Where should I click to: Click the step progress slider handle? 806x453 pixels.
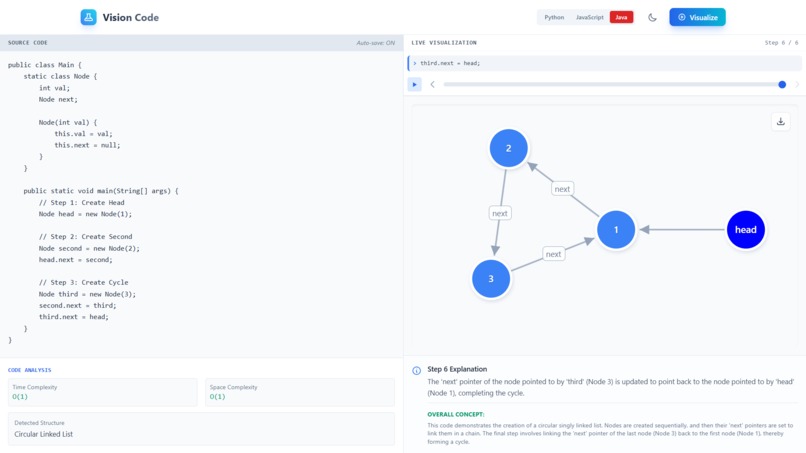click(782, 84)
